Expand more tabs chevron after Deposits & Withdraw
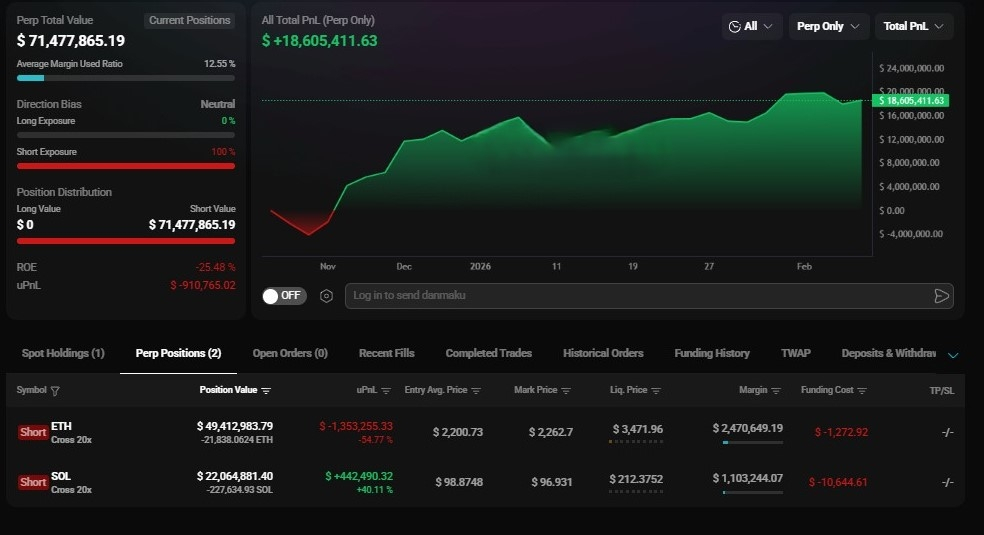The width and height of the screenshot is (984, 535). (x=953, y=355)
